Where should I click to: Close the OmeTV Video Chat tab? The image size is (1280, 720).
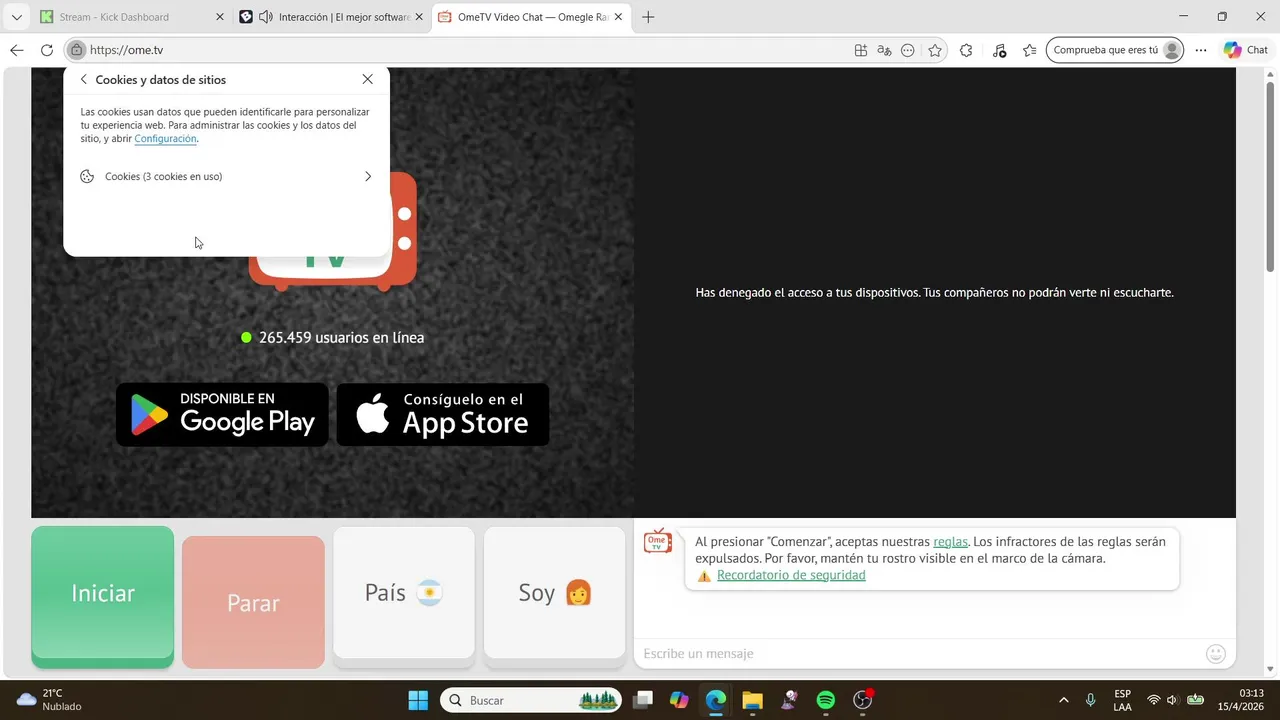(x=619, y=17)
